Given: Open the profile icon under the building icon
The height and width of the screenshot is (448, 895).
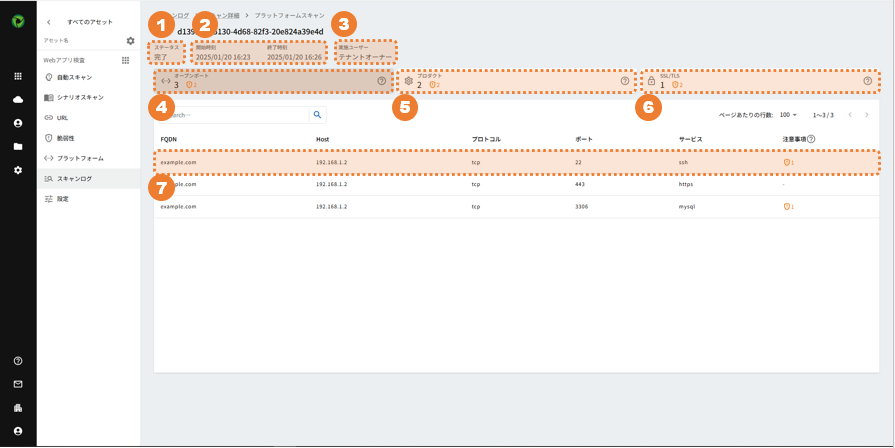Looking at the screenshot, I should [x=18, y=431].
